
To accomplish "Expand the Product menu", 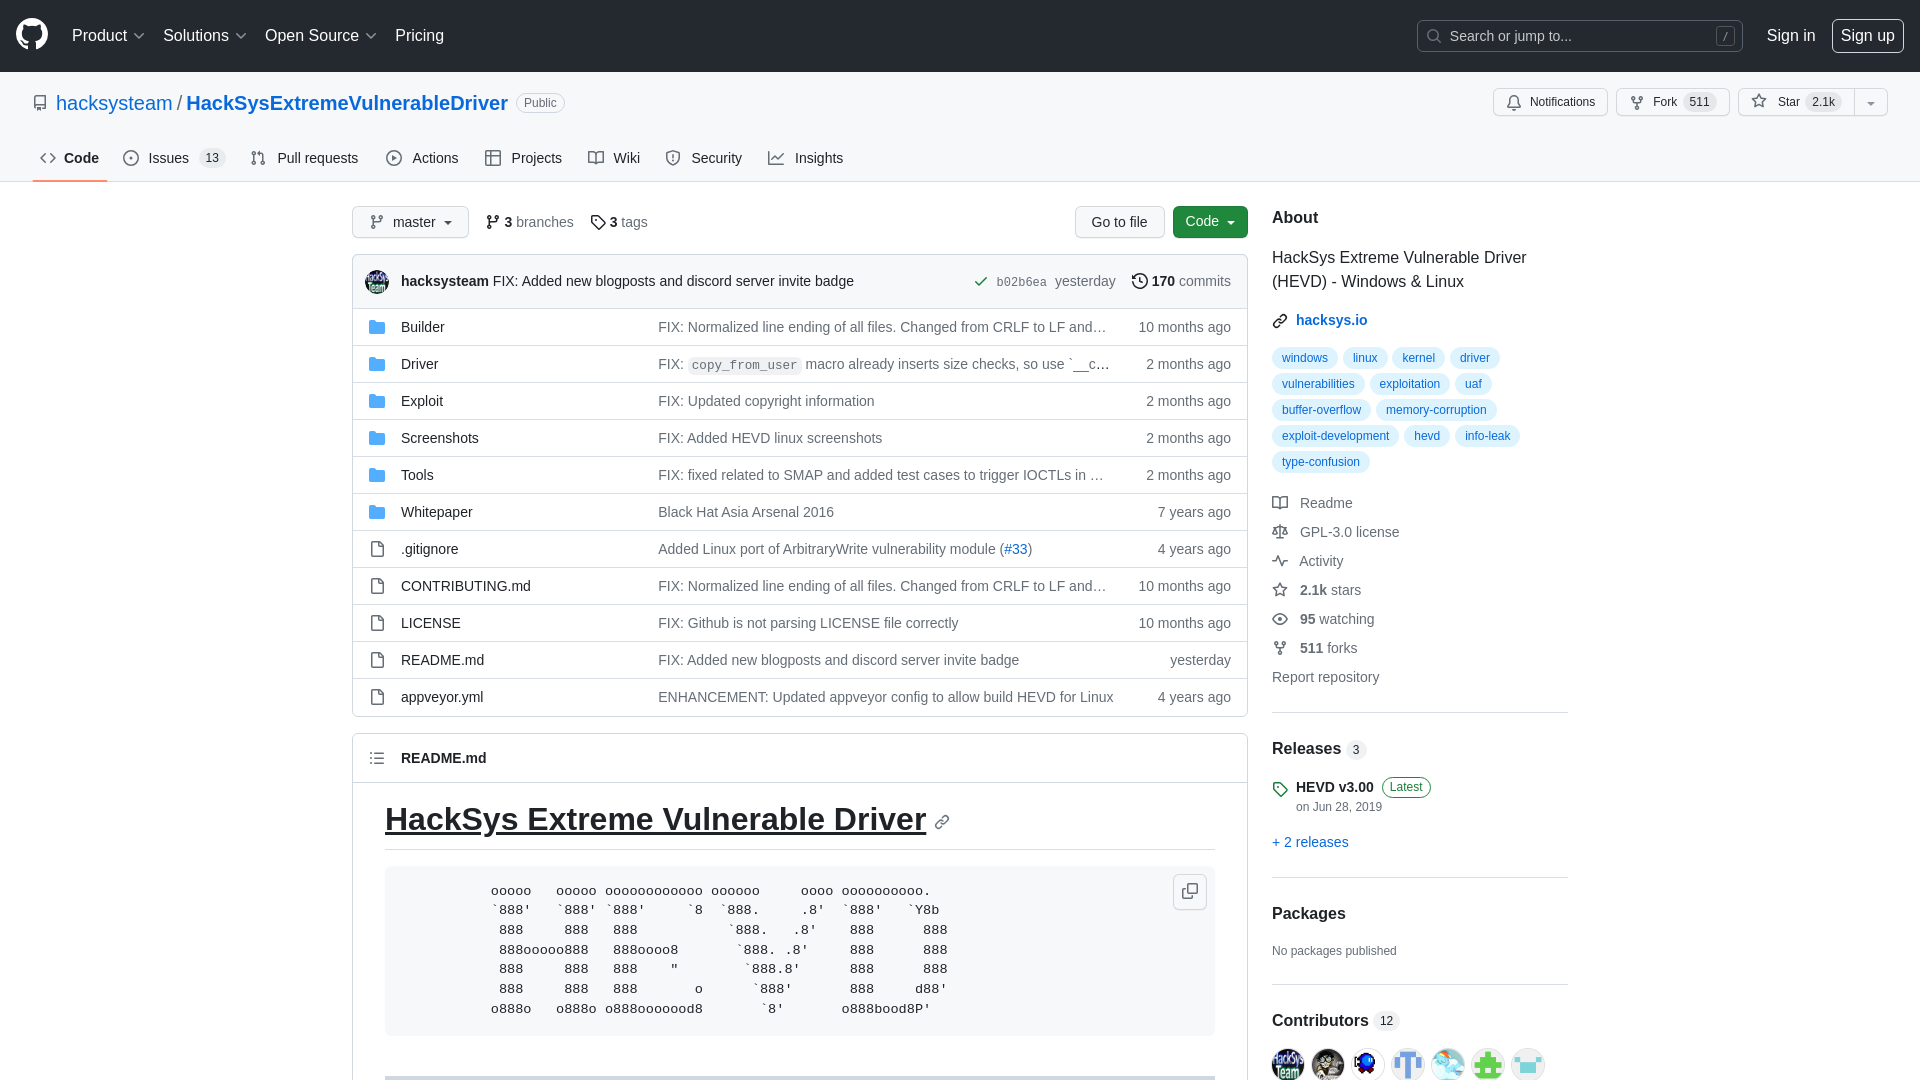I will click(x=108, y=36).
